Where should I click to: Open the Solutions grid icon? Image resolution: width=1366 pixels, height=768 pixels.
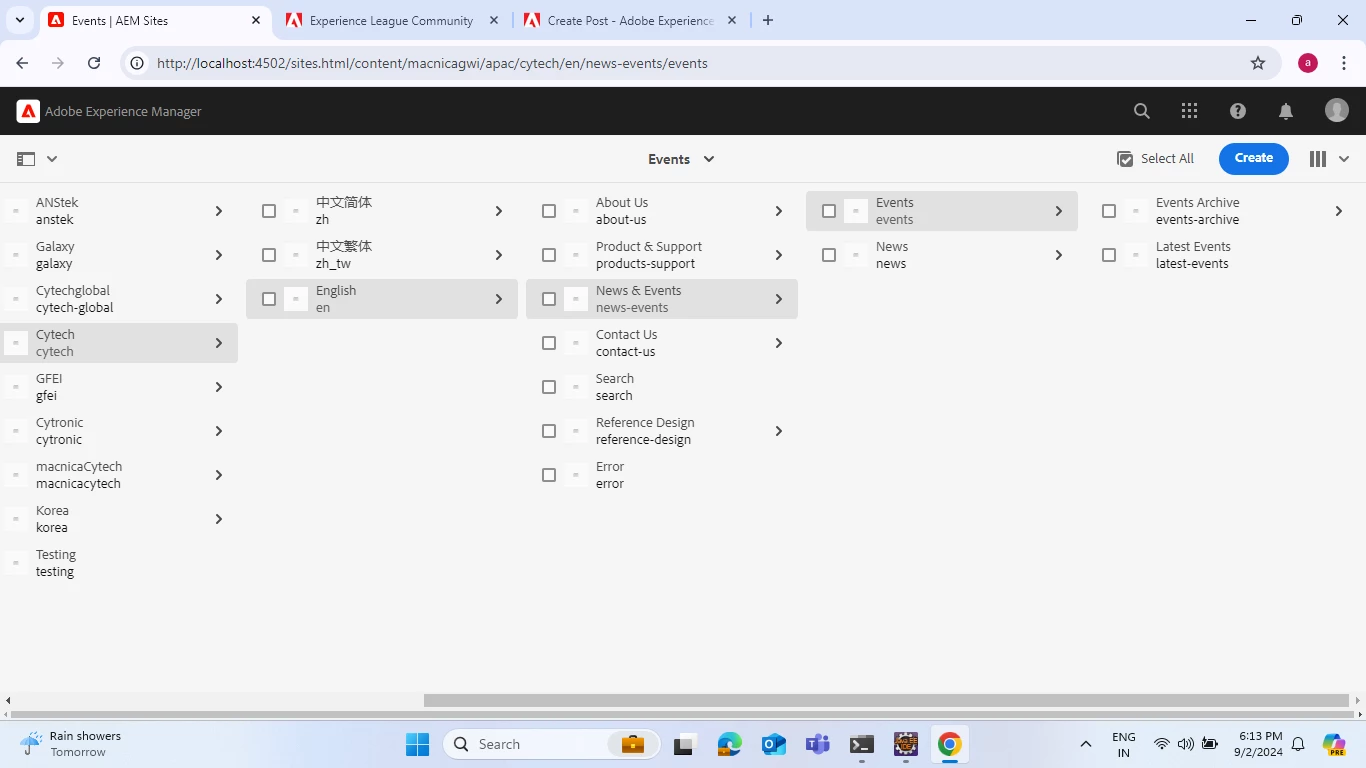click(x=1189, y=111)
